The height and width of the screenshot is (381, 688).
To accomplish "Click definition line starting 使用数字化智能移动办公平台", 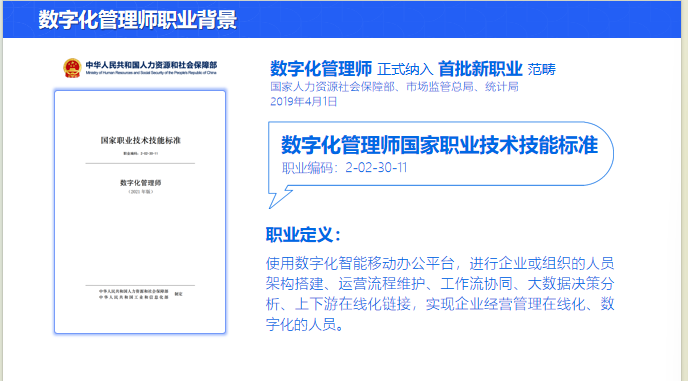I will point(440,263).
